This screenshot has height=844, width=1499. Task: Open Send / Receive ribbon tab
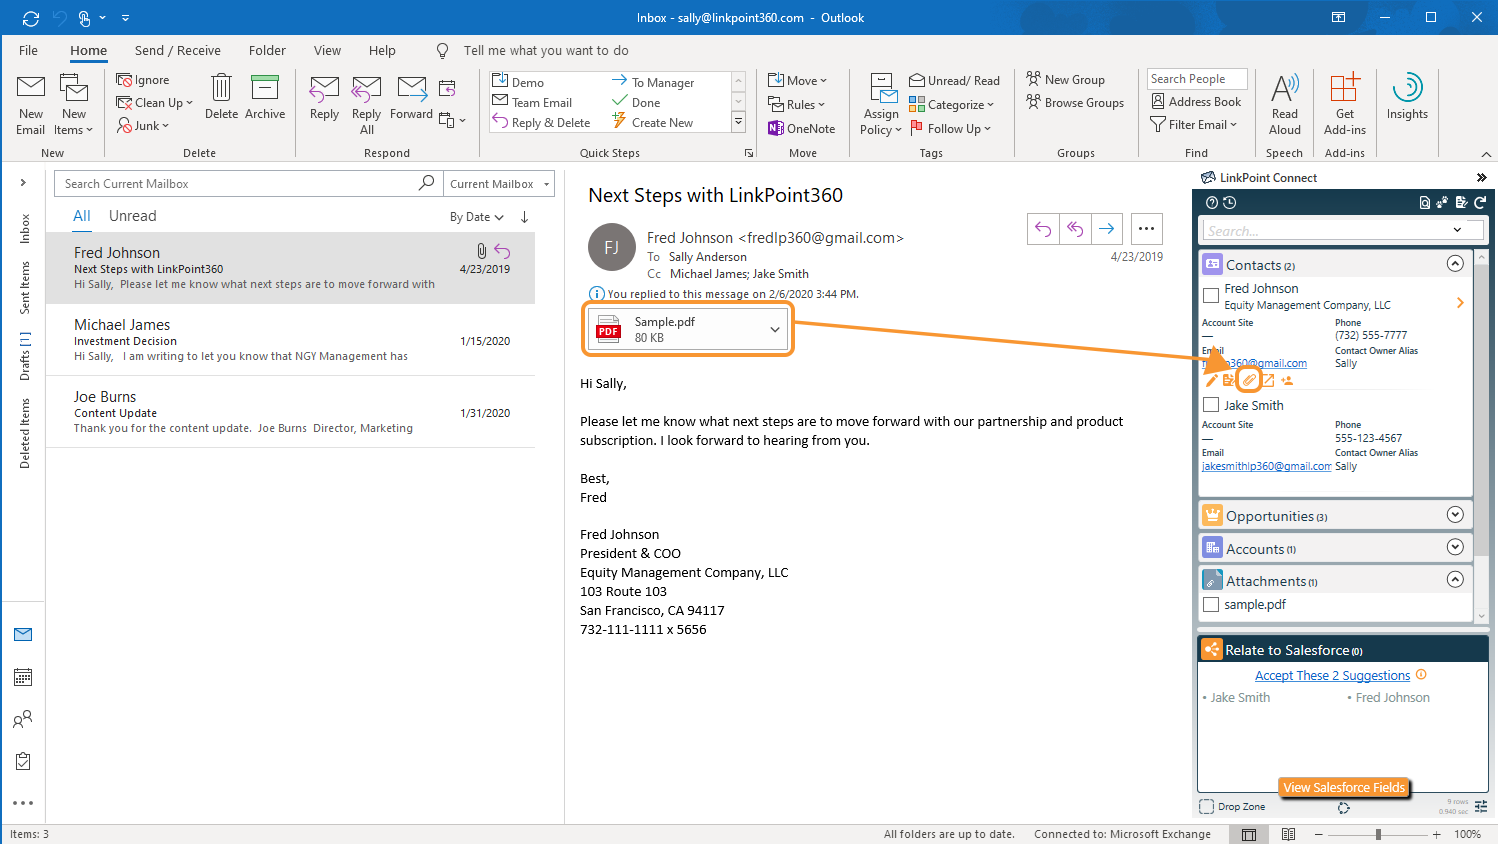(178, 51)
